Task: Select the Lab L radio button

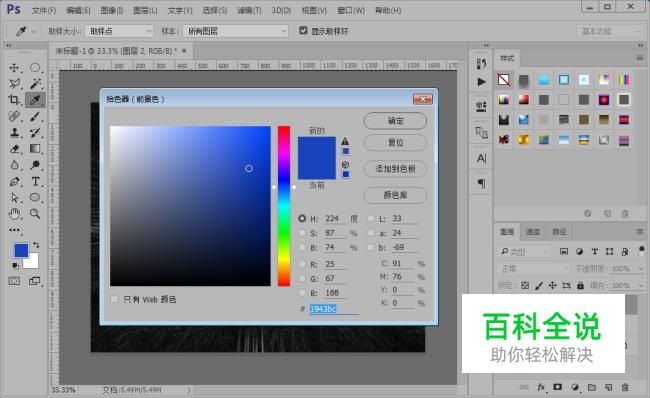Action: point(371,218)
